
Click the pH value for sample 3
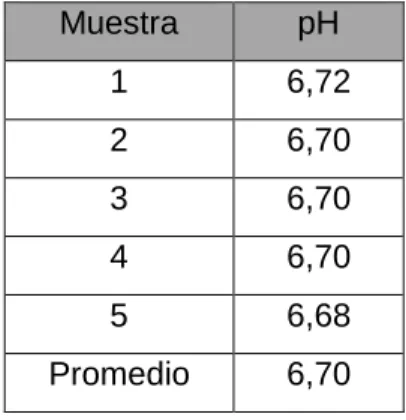coord(319,207)
